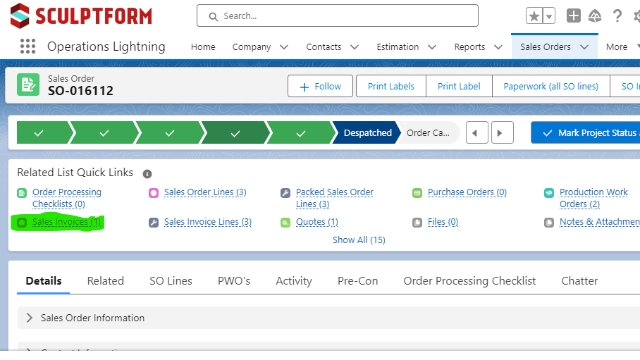Screen dimensions: 640x360
Task: Open the Estimation nav dropdown chevron
Action: pos(432,47)
